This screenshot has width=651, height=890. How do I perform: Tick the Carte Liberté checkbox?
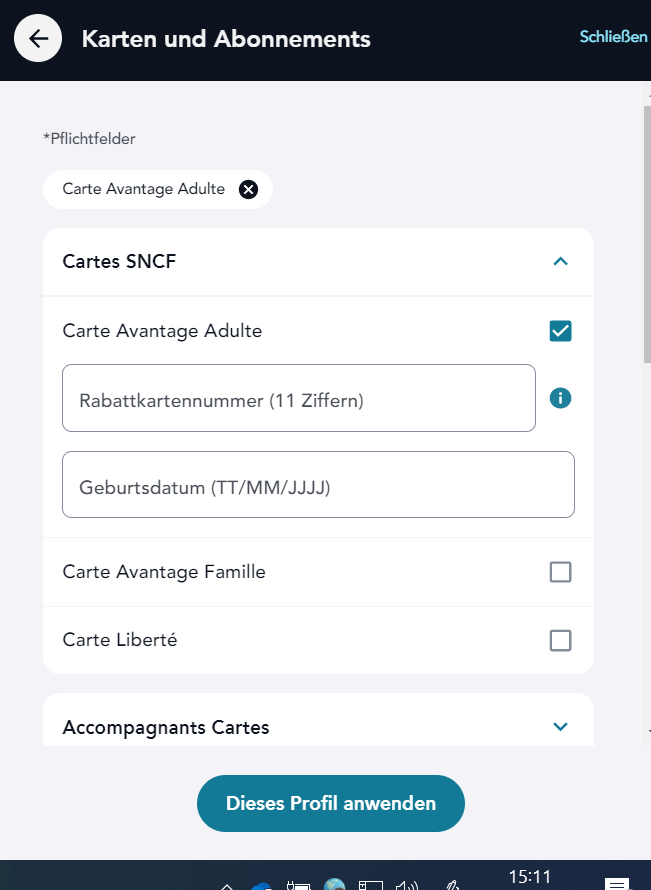click(x=561, y=640)
